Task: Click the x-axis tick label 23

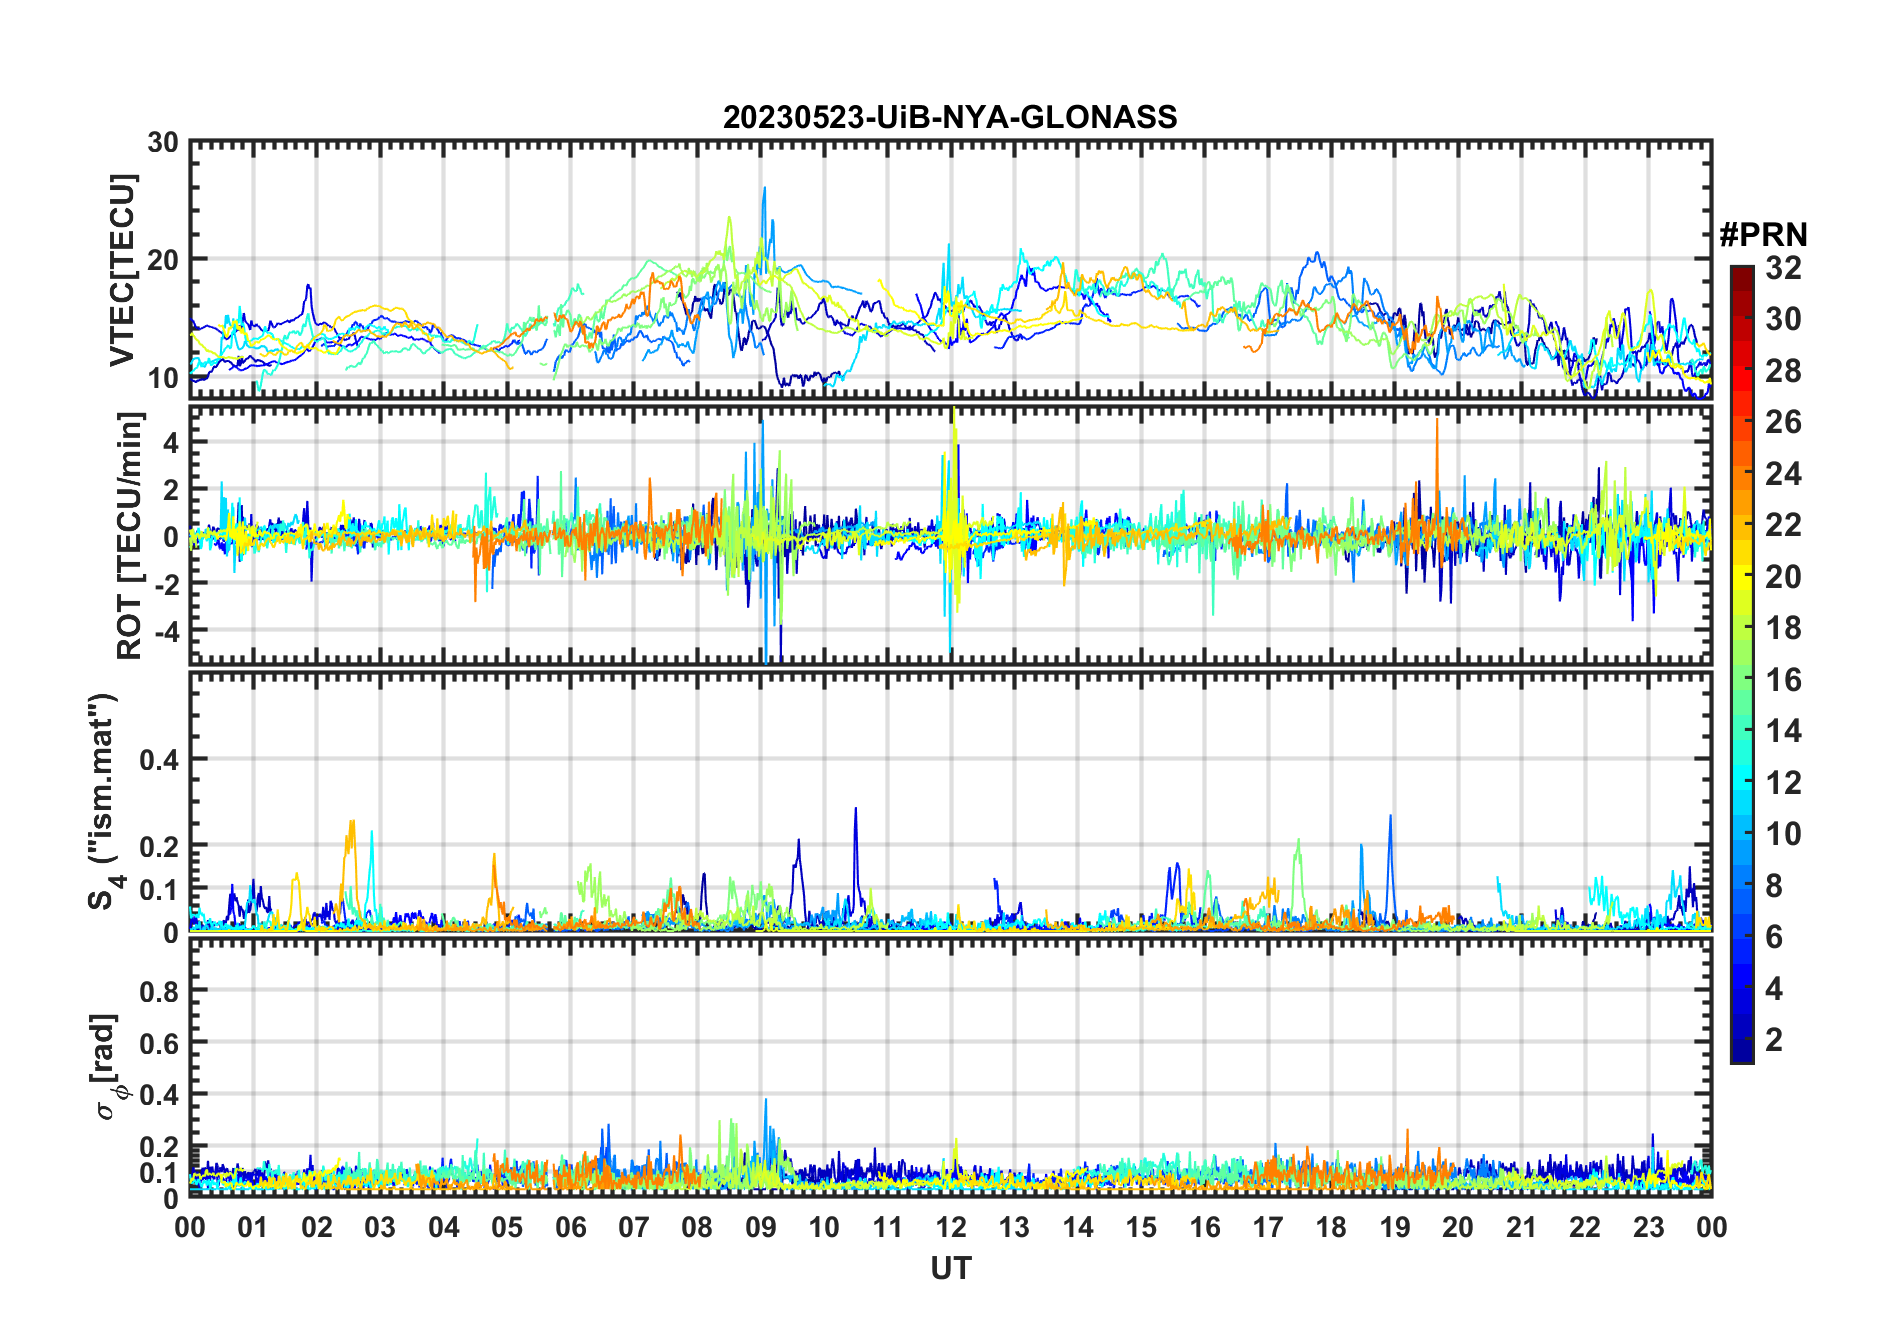Action: pos(1648,1227)
